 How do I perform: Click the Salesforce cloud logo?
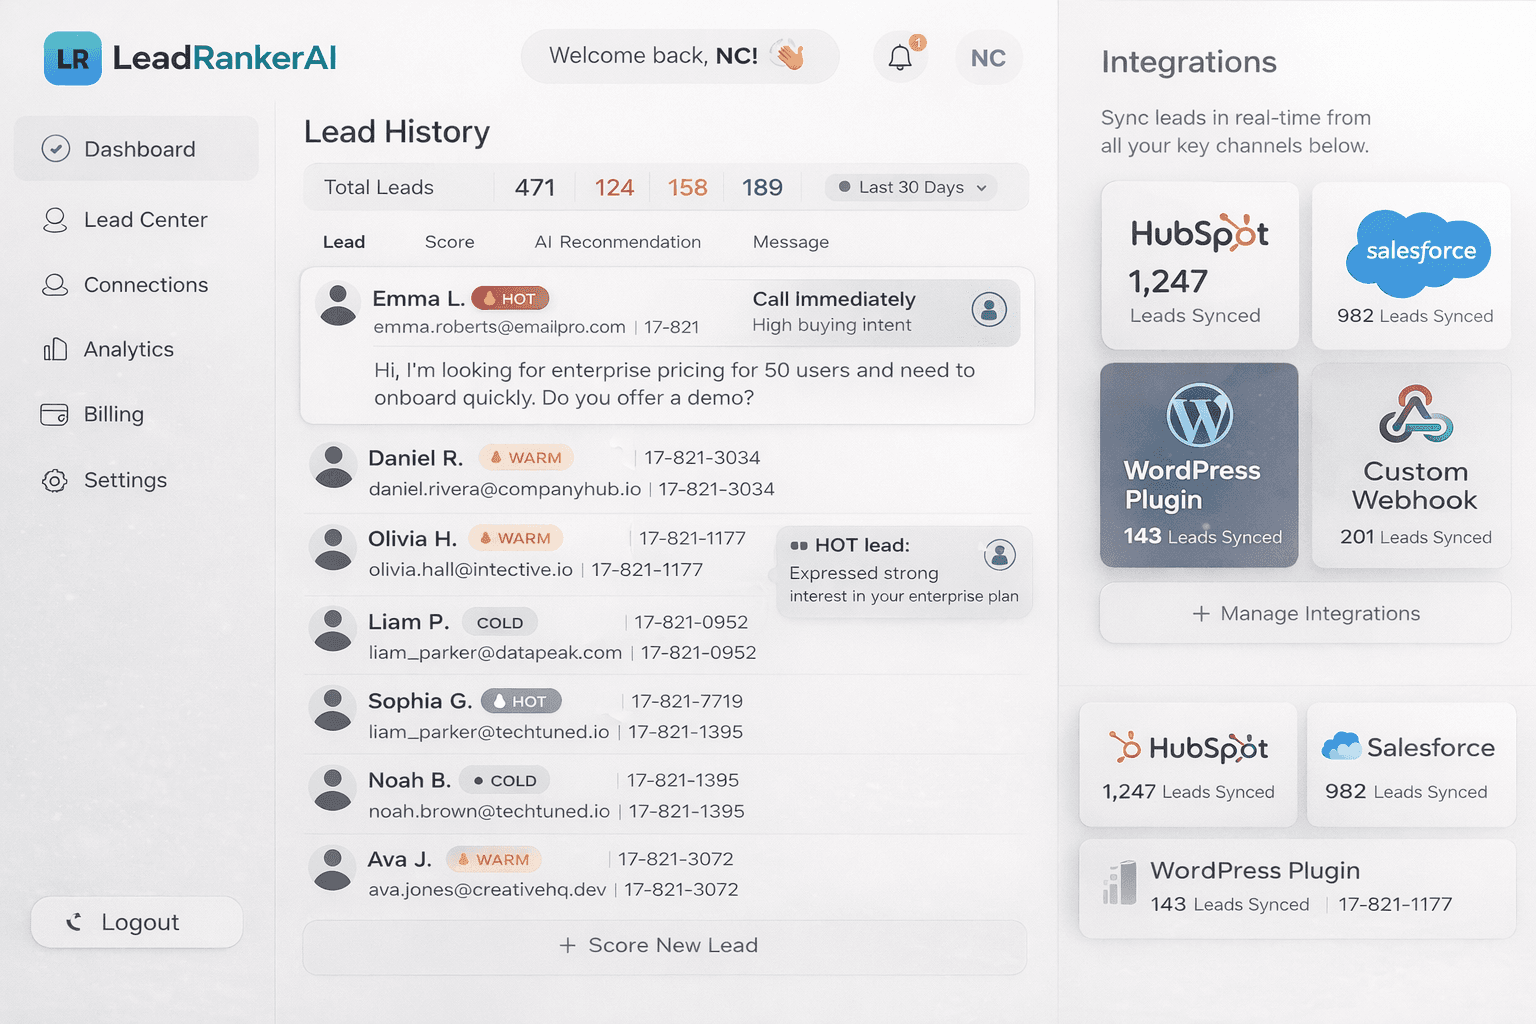coord(1418,252)
